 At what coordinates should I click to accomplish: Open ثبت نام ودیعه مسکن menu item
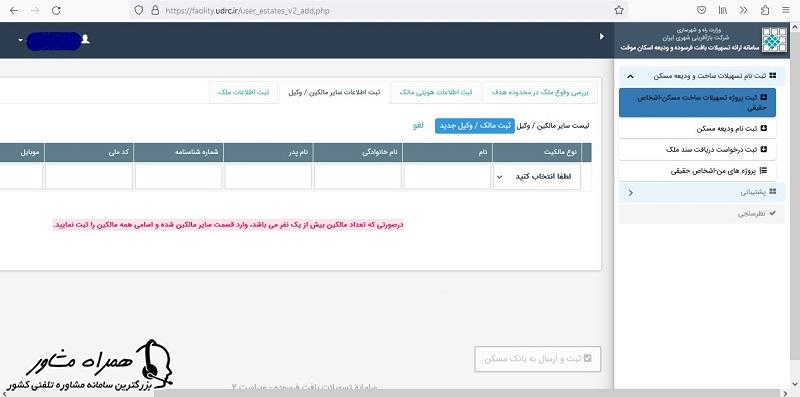[x=697, y=128]
